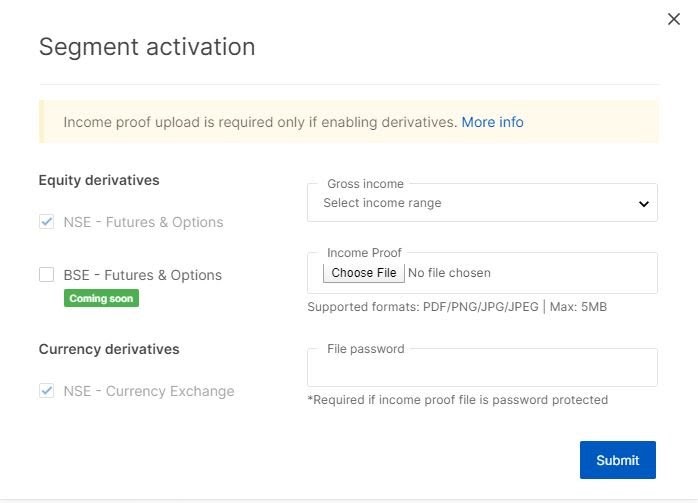The image size is (698, 503).
Task: Submit the segment activation form
Action: click(x=617, y=460)
